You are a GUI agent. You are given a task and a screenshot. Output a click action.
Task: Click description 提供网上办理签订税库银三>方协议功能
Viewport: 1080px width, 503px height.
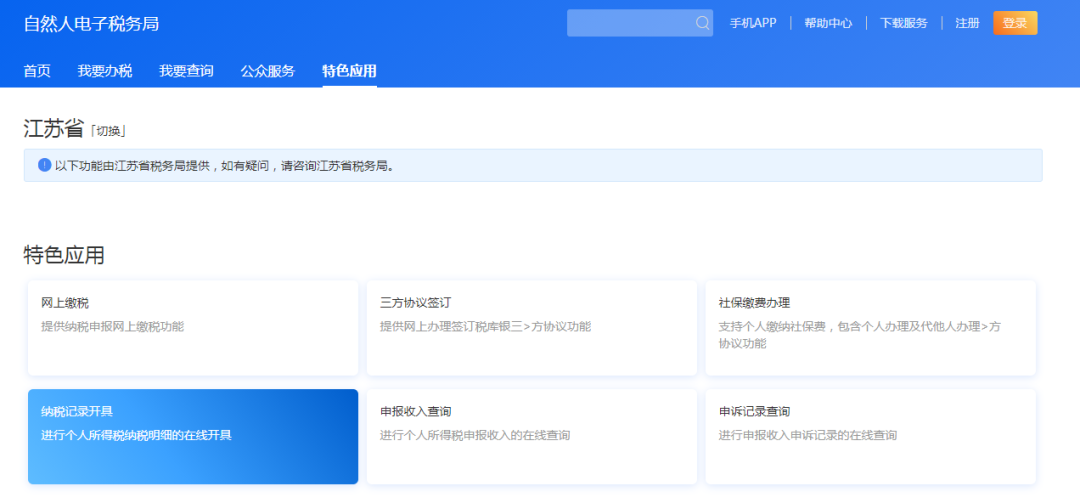pos(486,327)
